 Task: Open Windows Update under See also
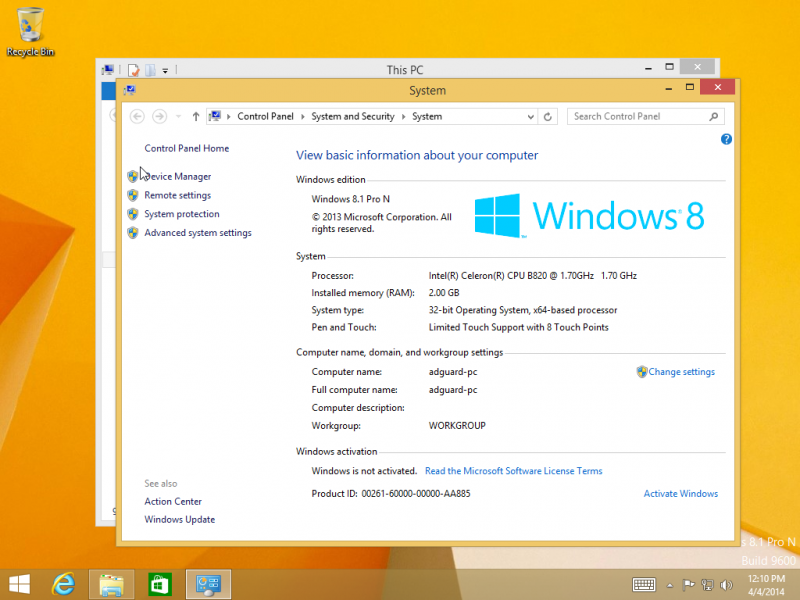click(x=180, y=519)
